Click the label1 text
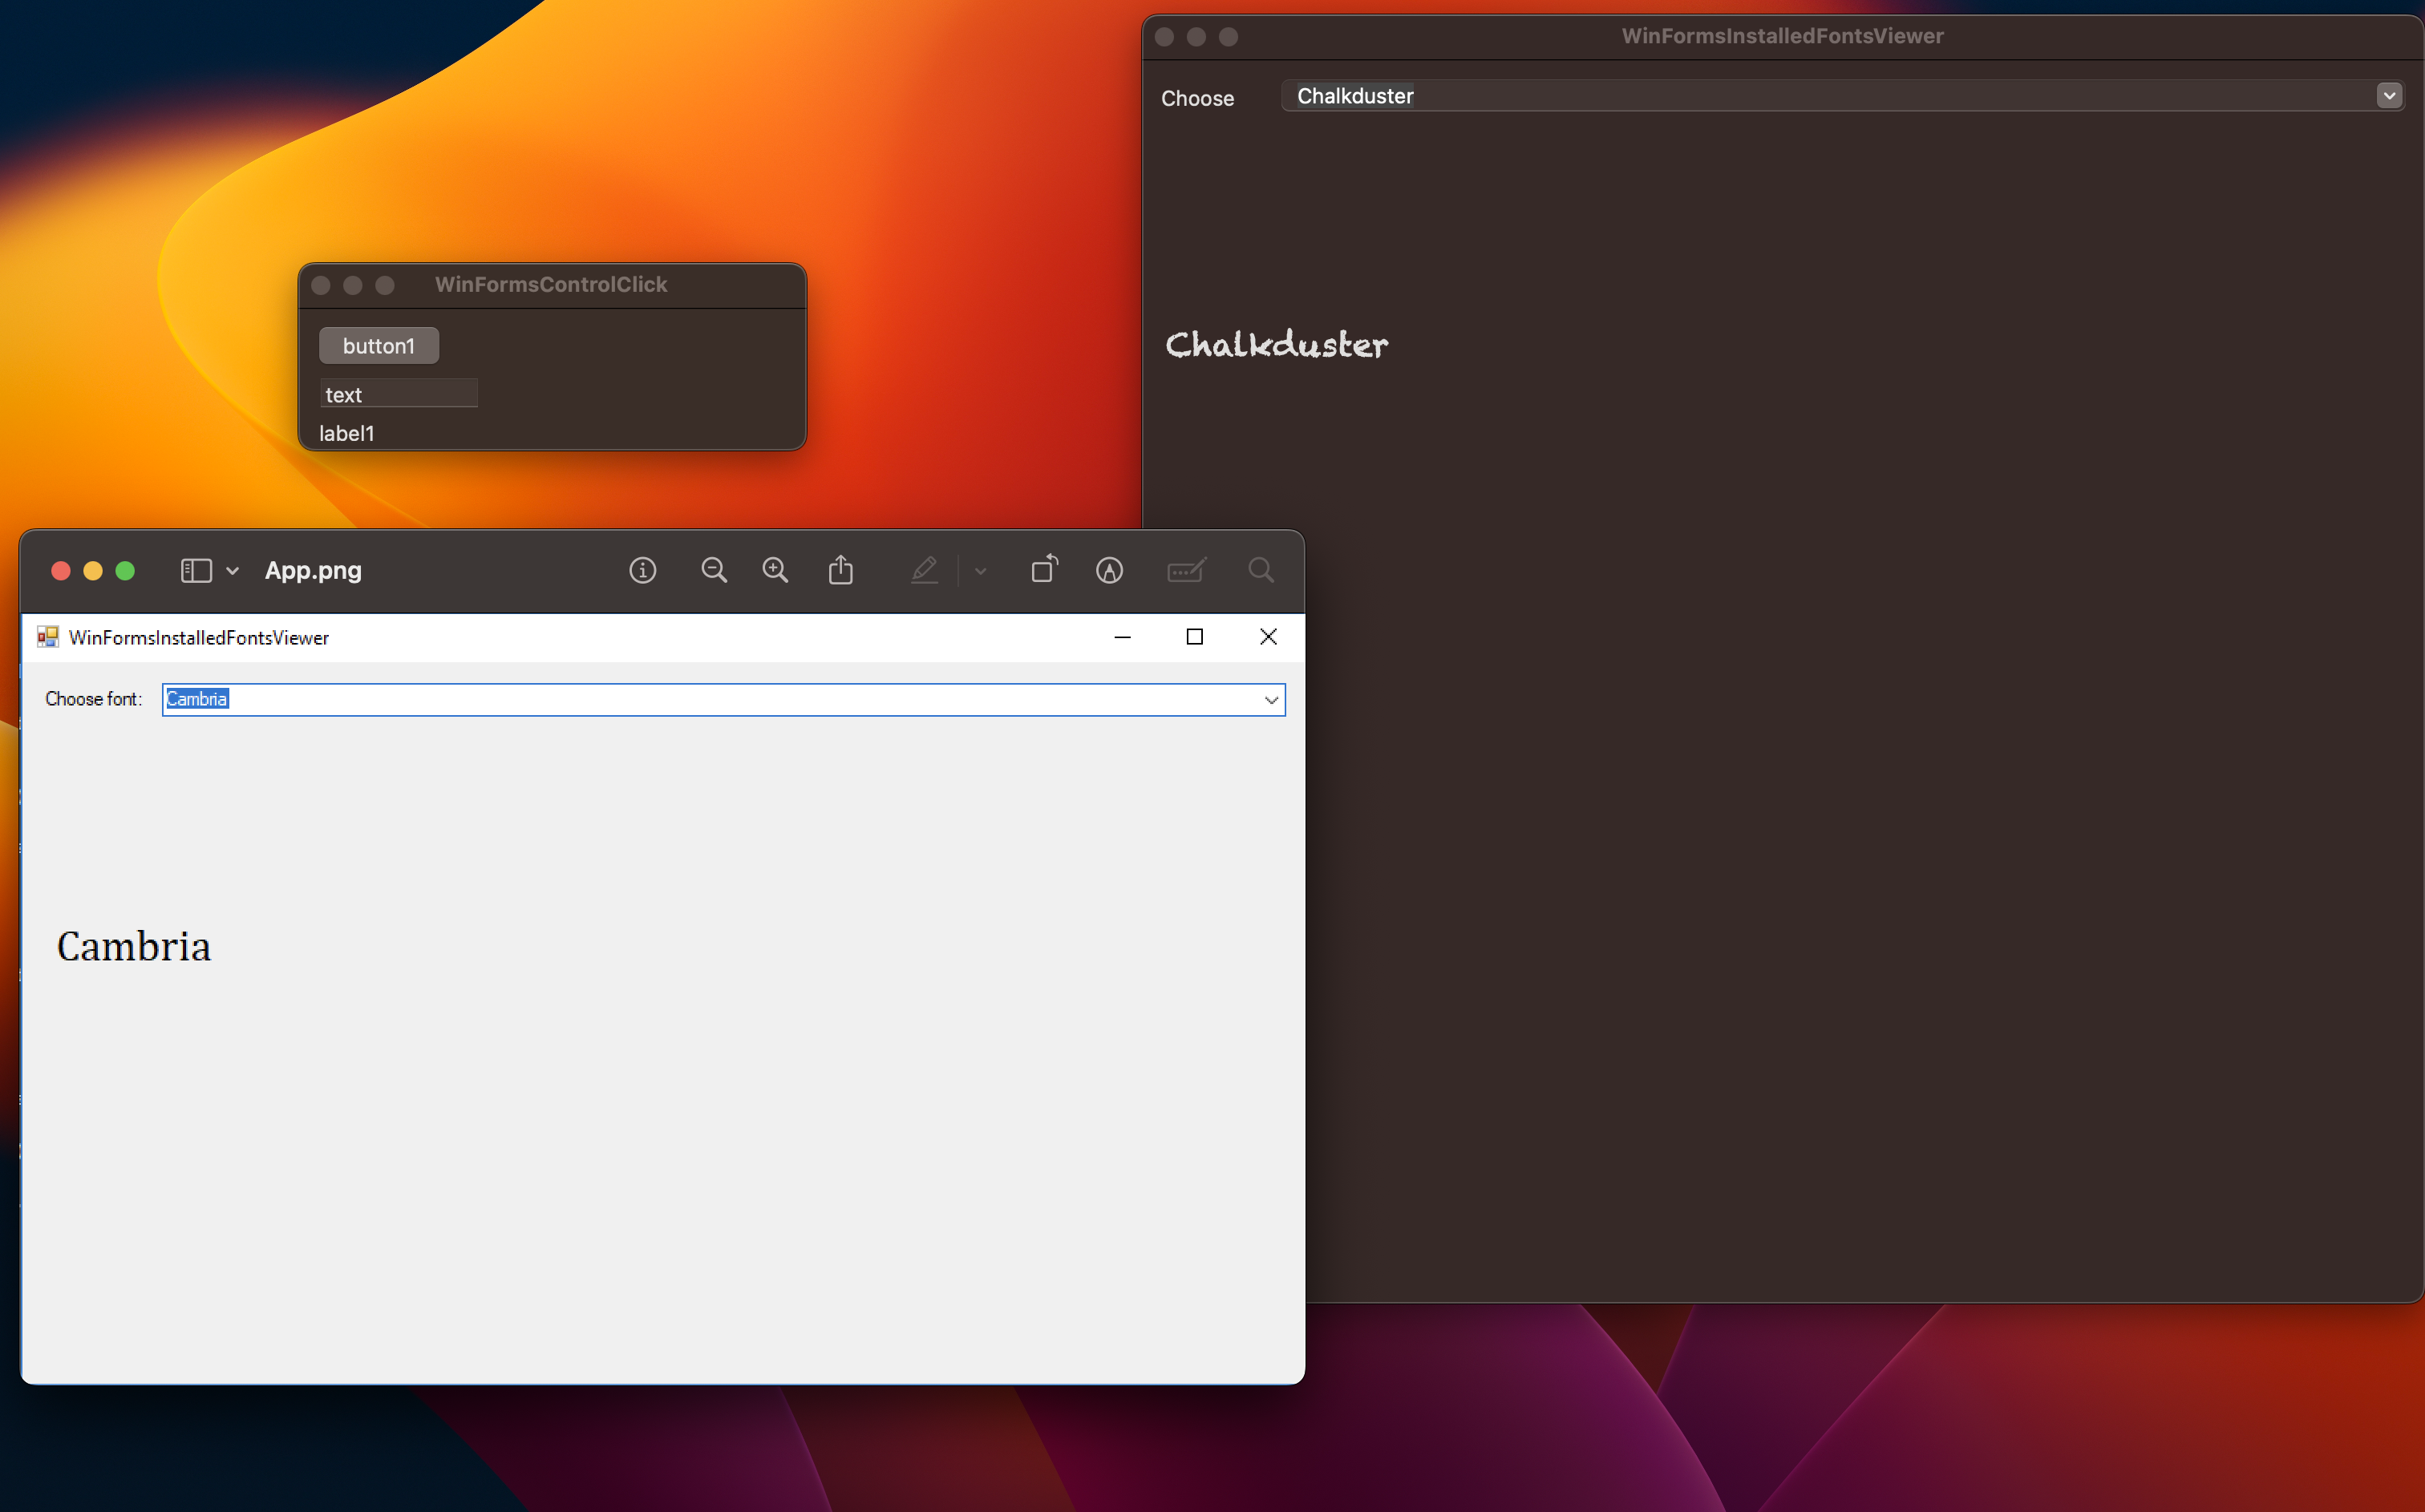 tap(346, 433)
